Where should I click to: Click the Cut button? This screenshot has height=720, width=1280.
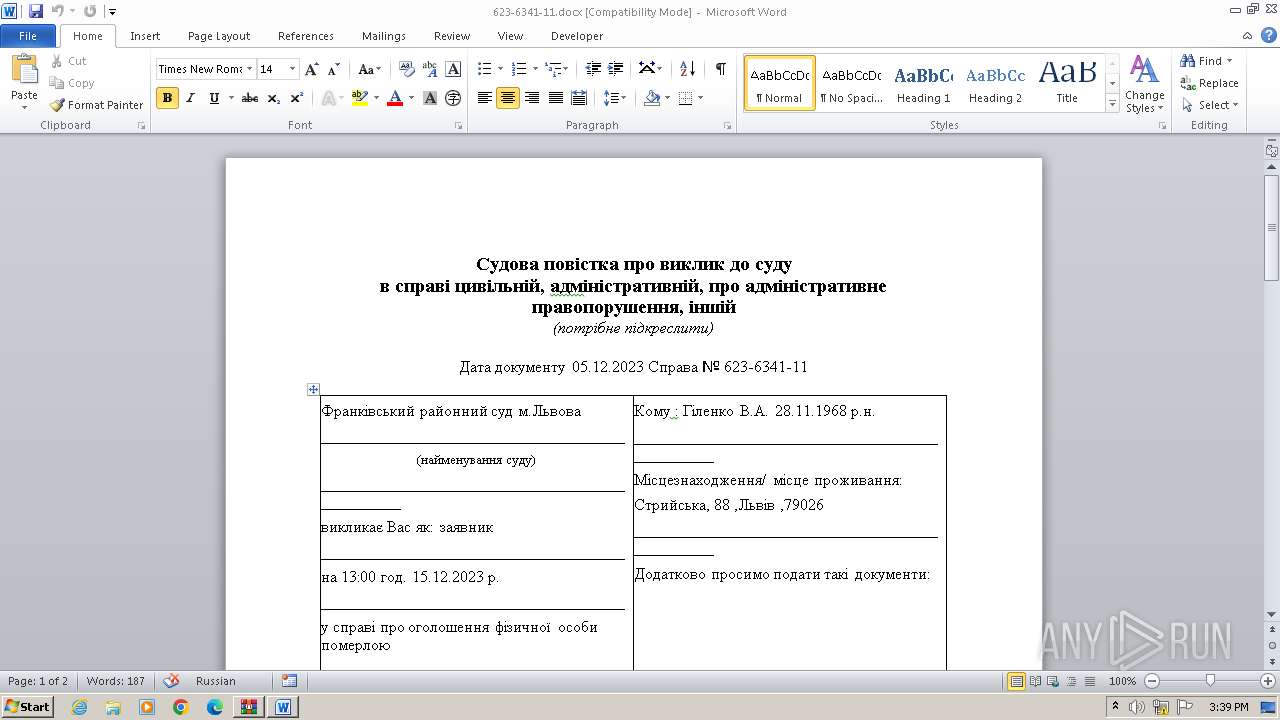pos(68,61)
